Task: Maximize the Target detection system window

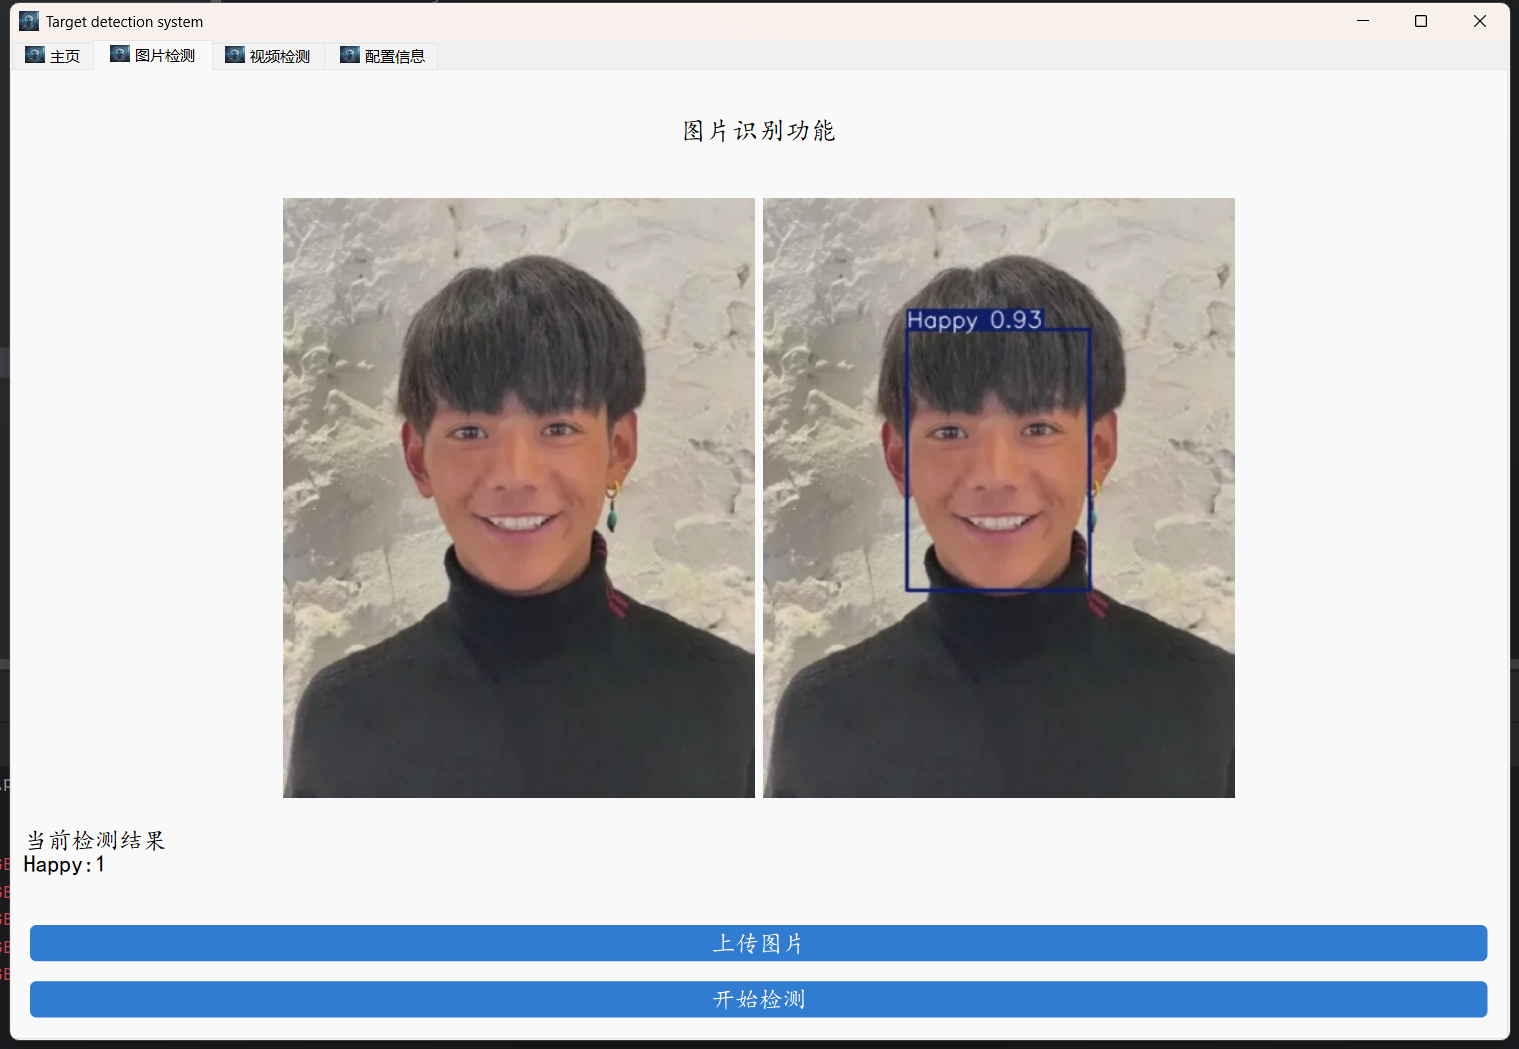Action: pos(1421,21)
